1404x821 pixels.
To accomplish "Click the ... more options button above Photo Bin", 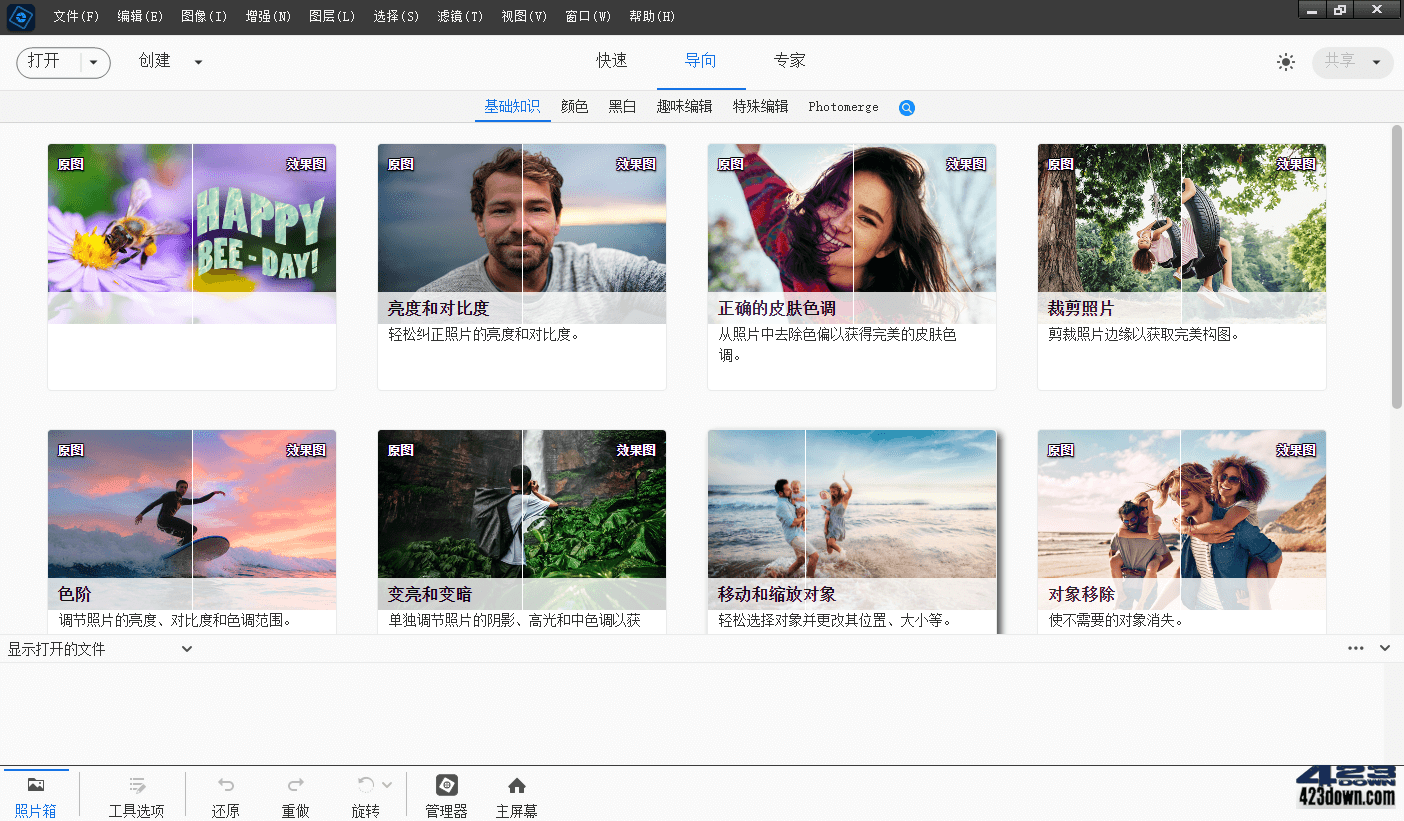I will pos(1355,648).
